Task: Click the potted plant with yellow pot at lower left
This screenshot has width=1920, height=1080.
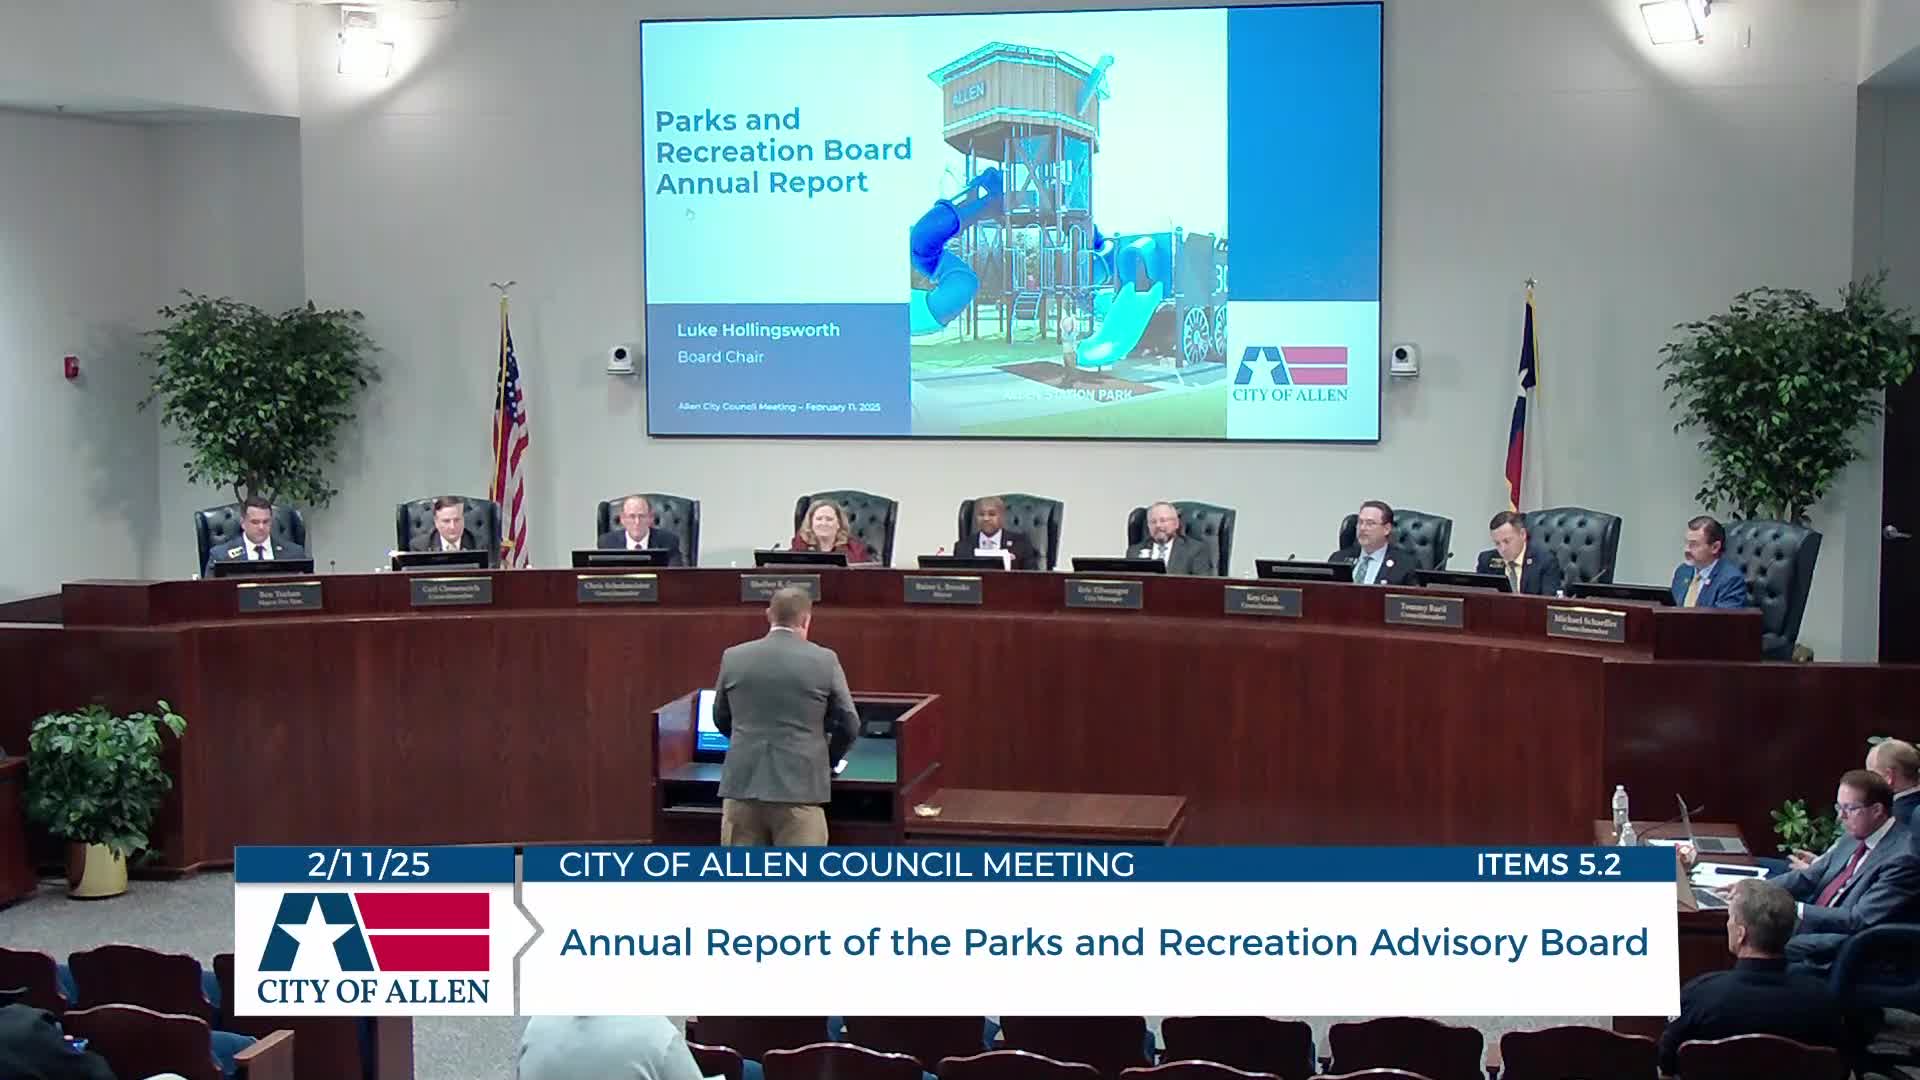Action: point(98,800)
